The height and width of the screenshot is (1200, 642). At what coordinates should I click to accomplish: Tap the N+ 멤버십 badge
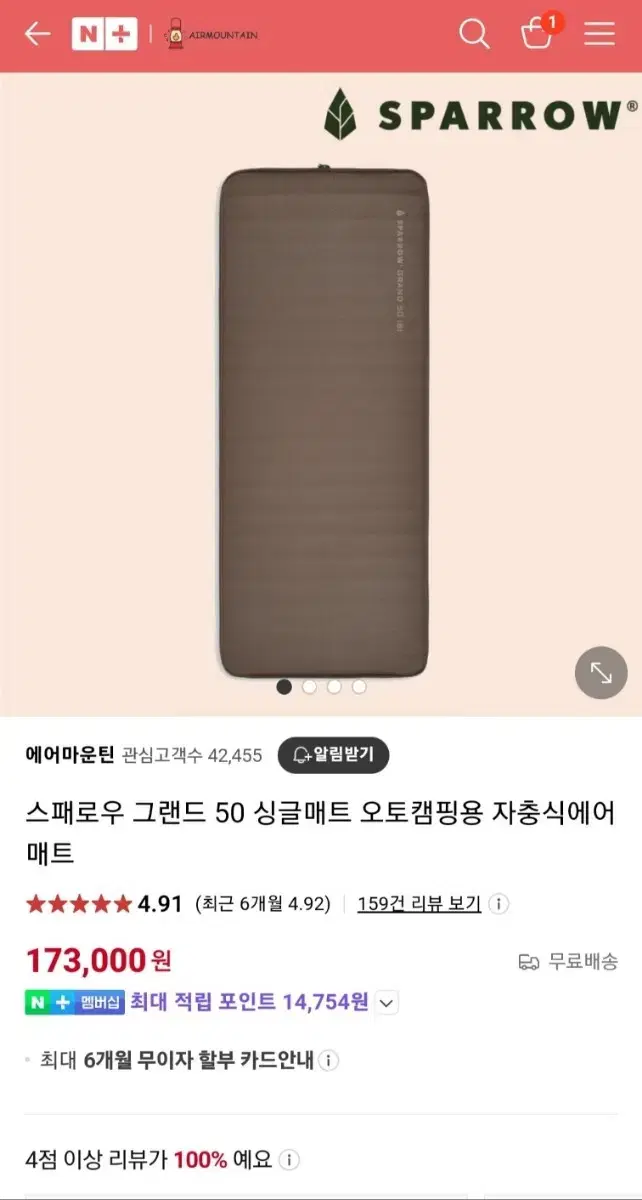point(75,1002)
